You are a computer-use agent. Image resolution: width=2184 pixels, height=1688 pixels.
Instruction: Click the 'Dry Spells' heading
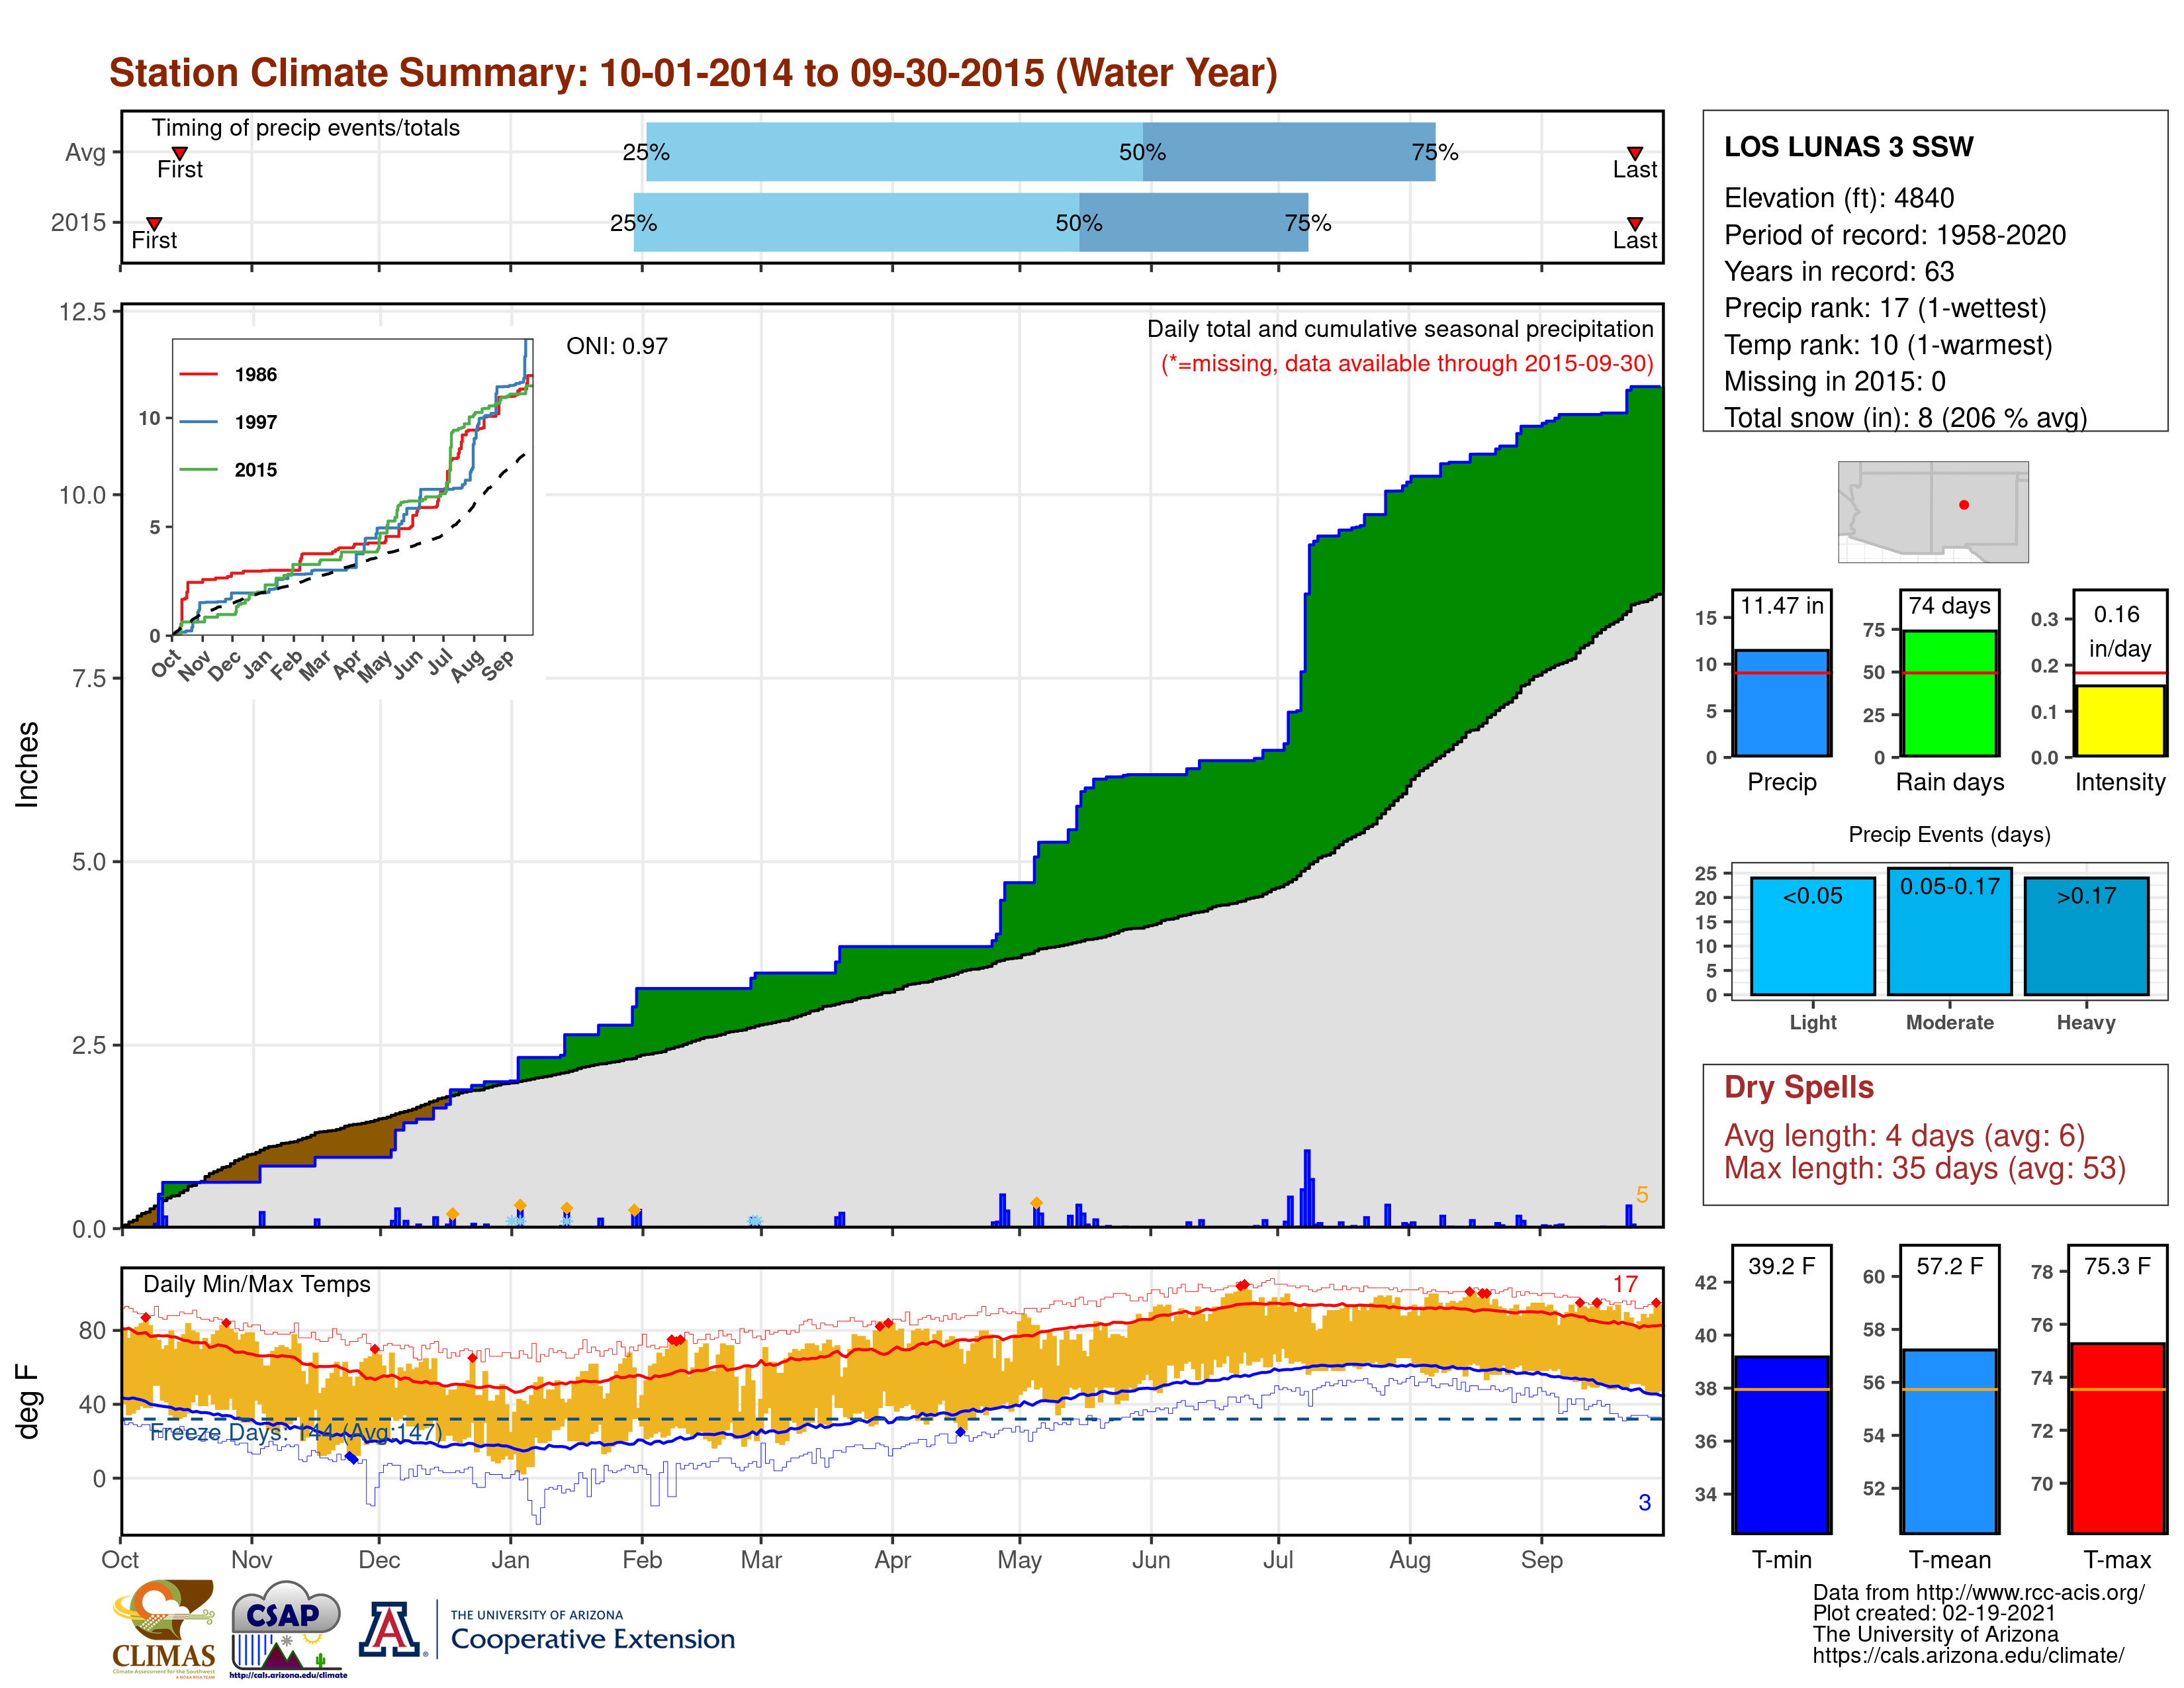point(1799,1087)
